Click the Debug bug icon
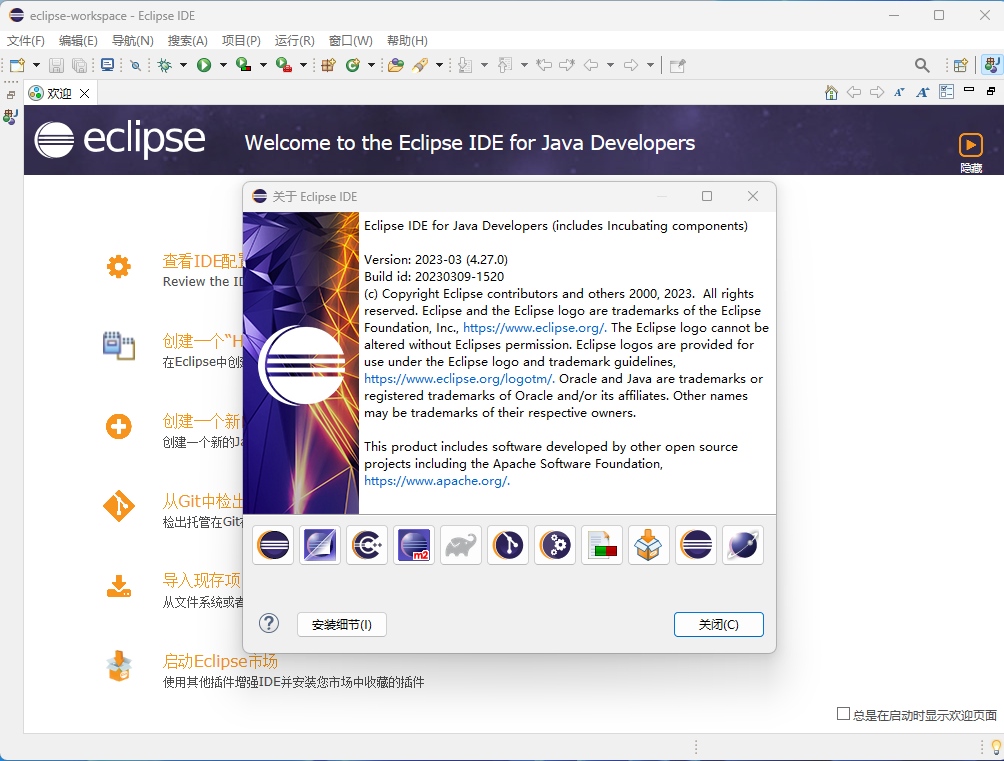 [x=165, y=65]
